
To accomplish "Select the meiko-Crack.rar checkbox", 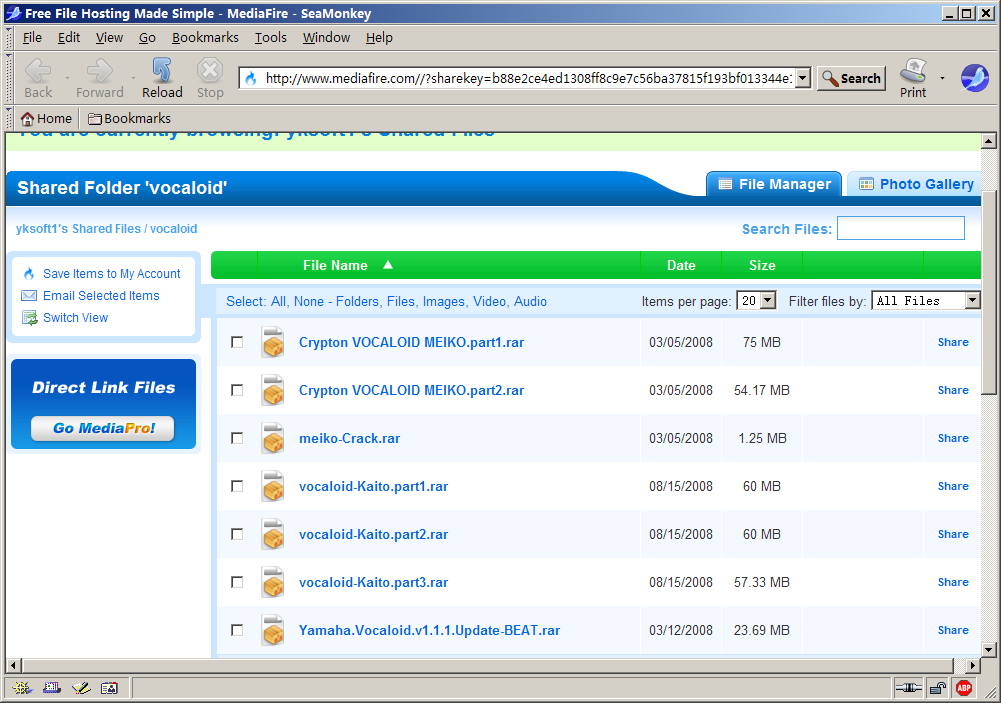I will [237, 438].
